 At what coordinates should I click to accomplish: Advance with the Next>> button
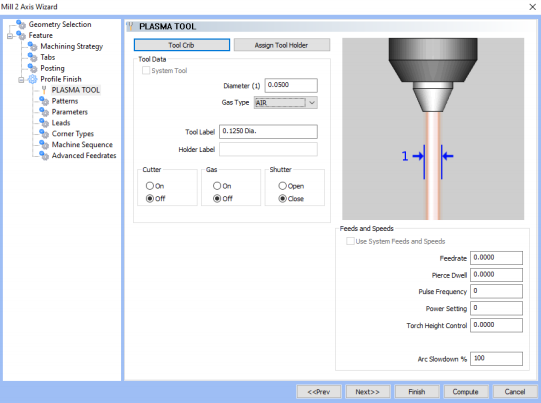pos(368,392)
